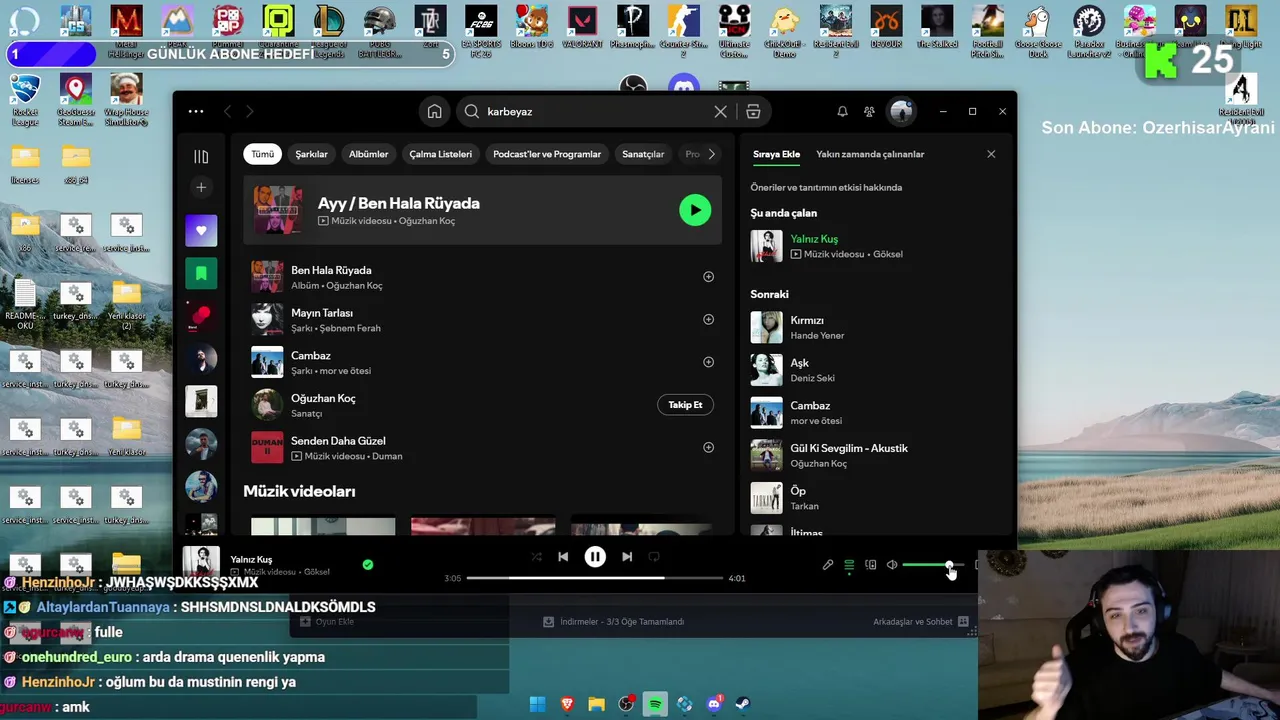Switch to Yakın zamanda çalınanlar tab
Image resolution: width=1280 pixels, height=720 pixels.
[870, 154]
